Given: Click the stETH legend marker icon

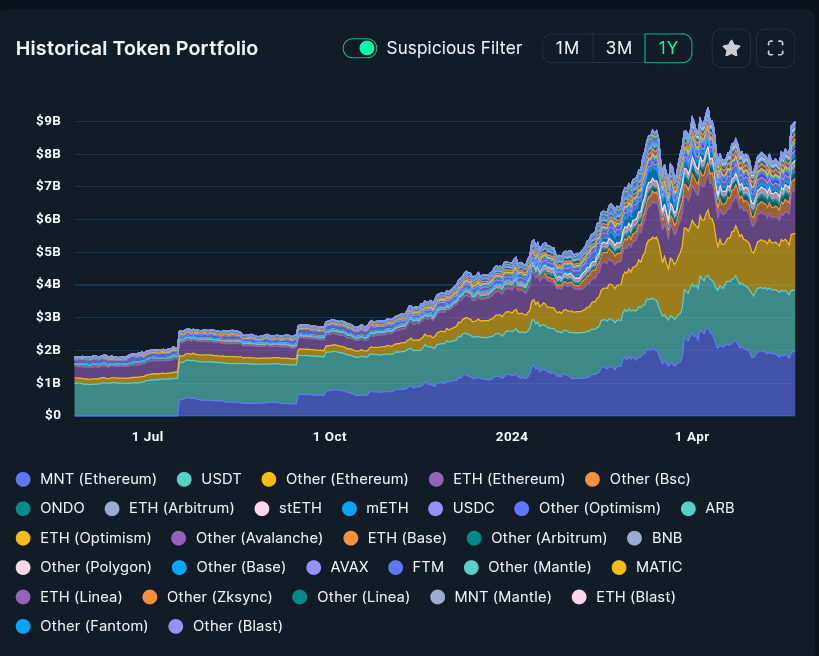Looking at the screenshot, I should tap(263, 508).
